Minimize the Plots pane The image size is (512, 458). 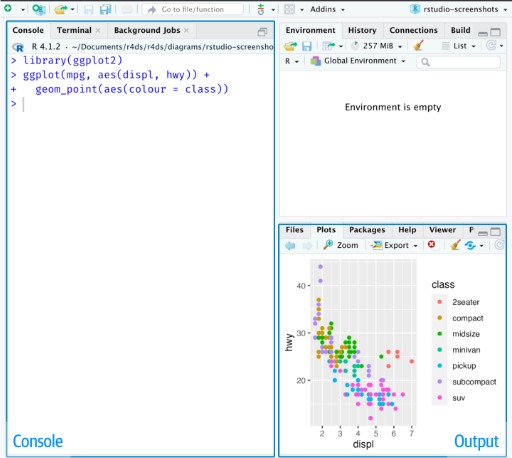tap(483, 233)
